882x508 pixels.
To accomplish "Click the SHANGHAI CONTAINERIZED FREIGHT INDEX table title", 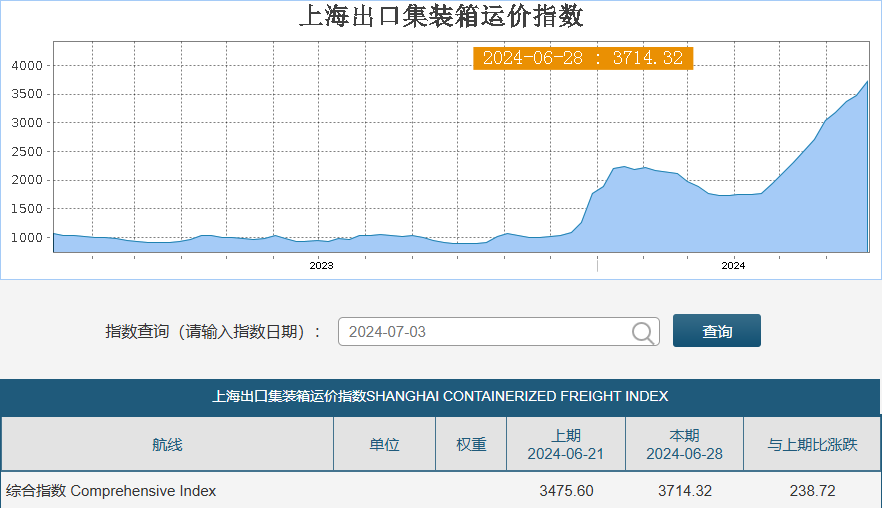I will click(x=440, y=396).
